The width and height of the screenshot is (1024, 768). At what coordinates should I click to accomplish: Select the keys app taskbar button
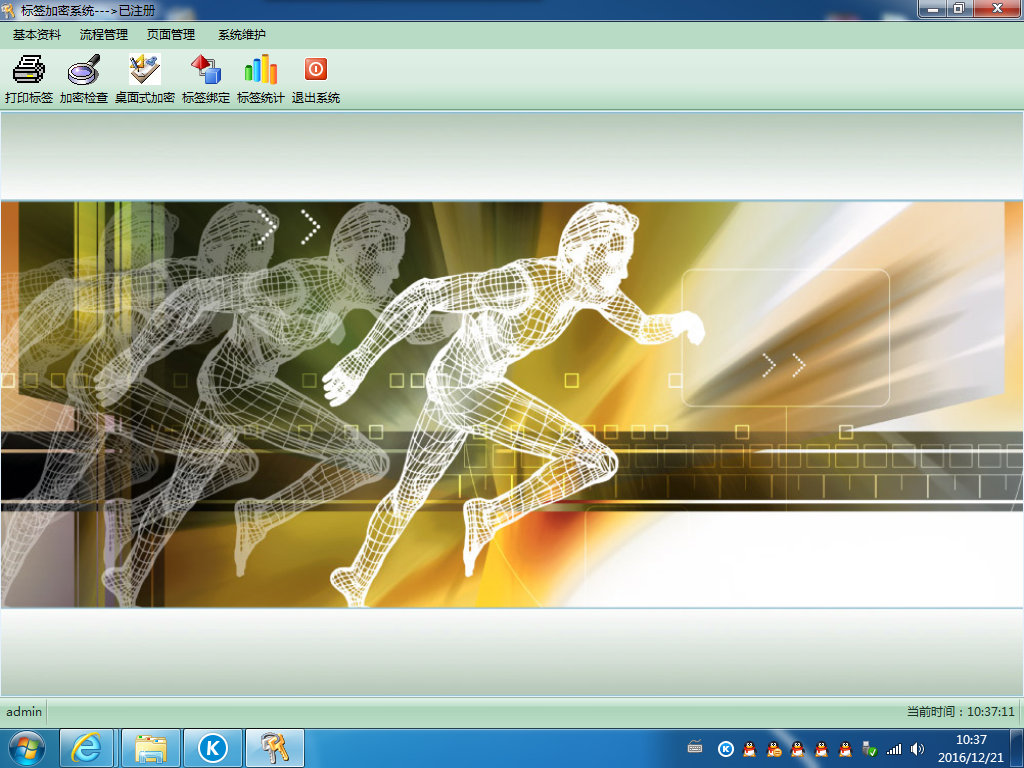point(275,748)
